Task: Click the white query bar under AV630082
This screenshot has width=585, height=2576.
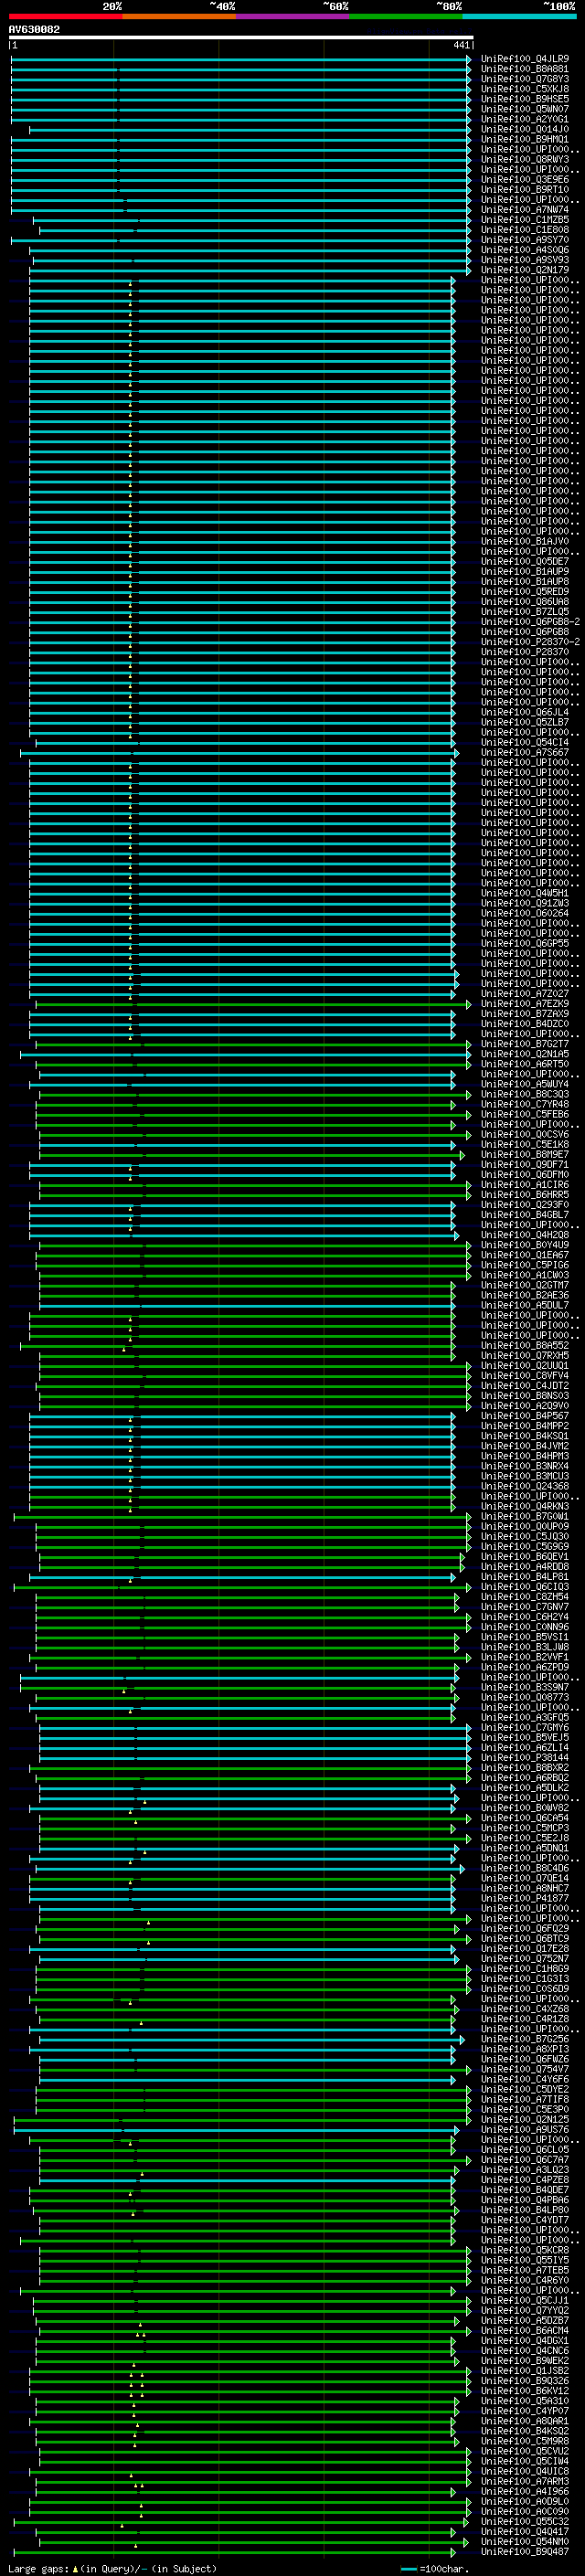Action: 241,37
